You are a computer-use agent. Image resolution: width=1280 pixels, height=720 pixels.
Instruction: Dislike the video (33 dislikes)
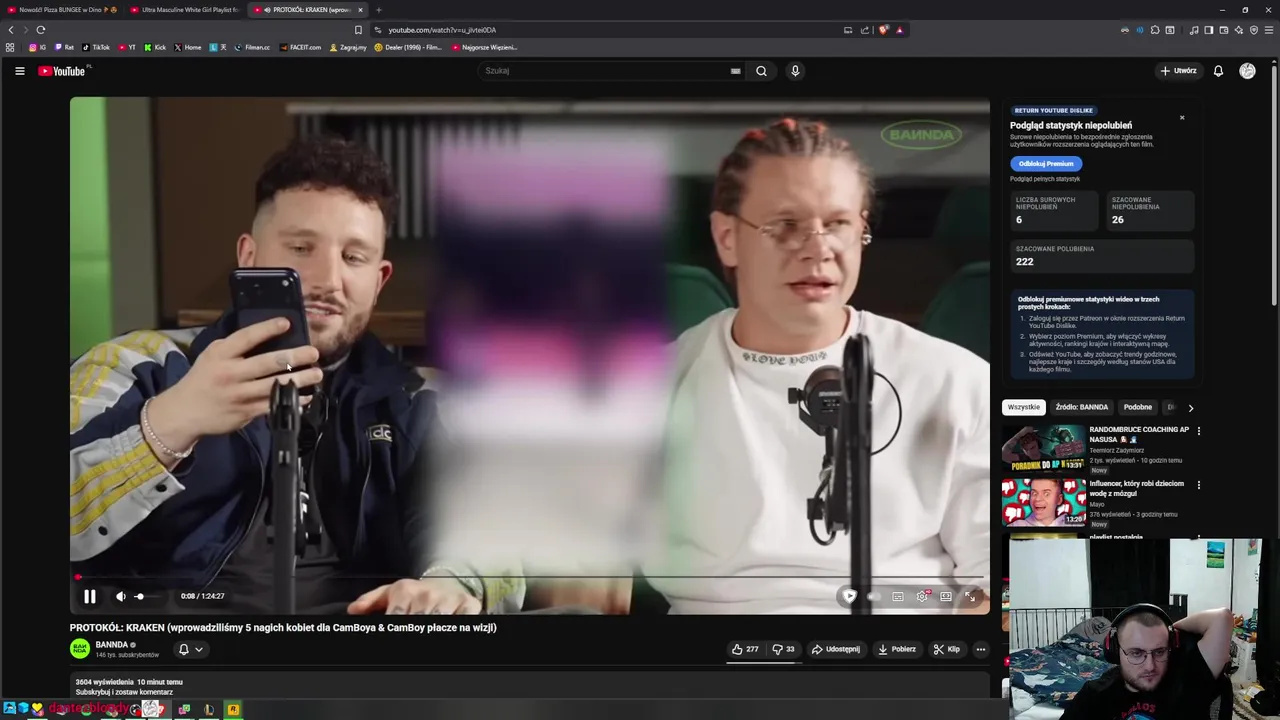point(783,649)
